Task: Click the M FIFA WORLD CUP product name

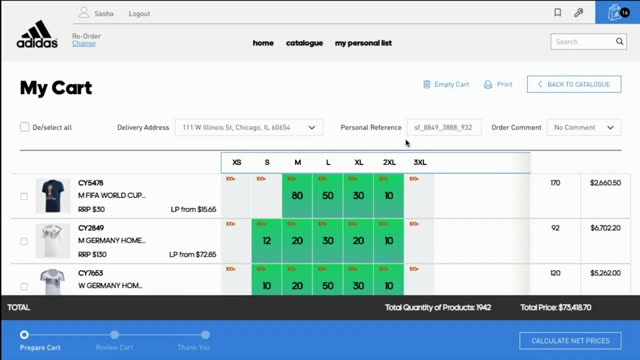Action: pyautogui.click(x=112, y=196)
